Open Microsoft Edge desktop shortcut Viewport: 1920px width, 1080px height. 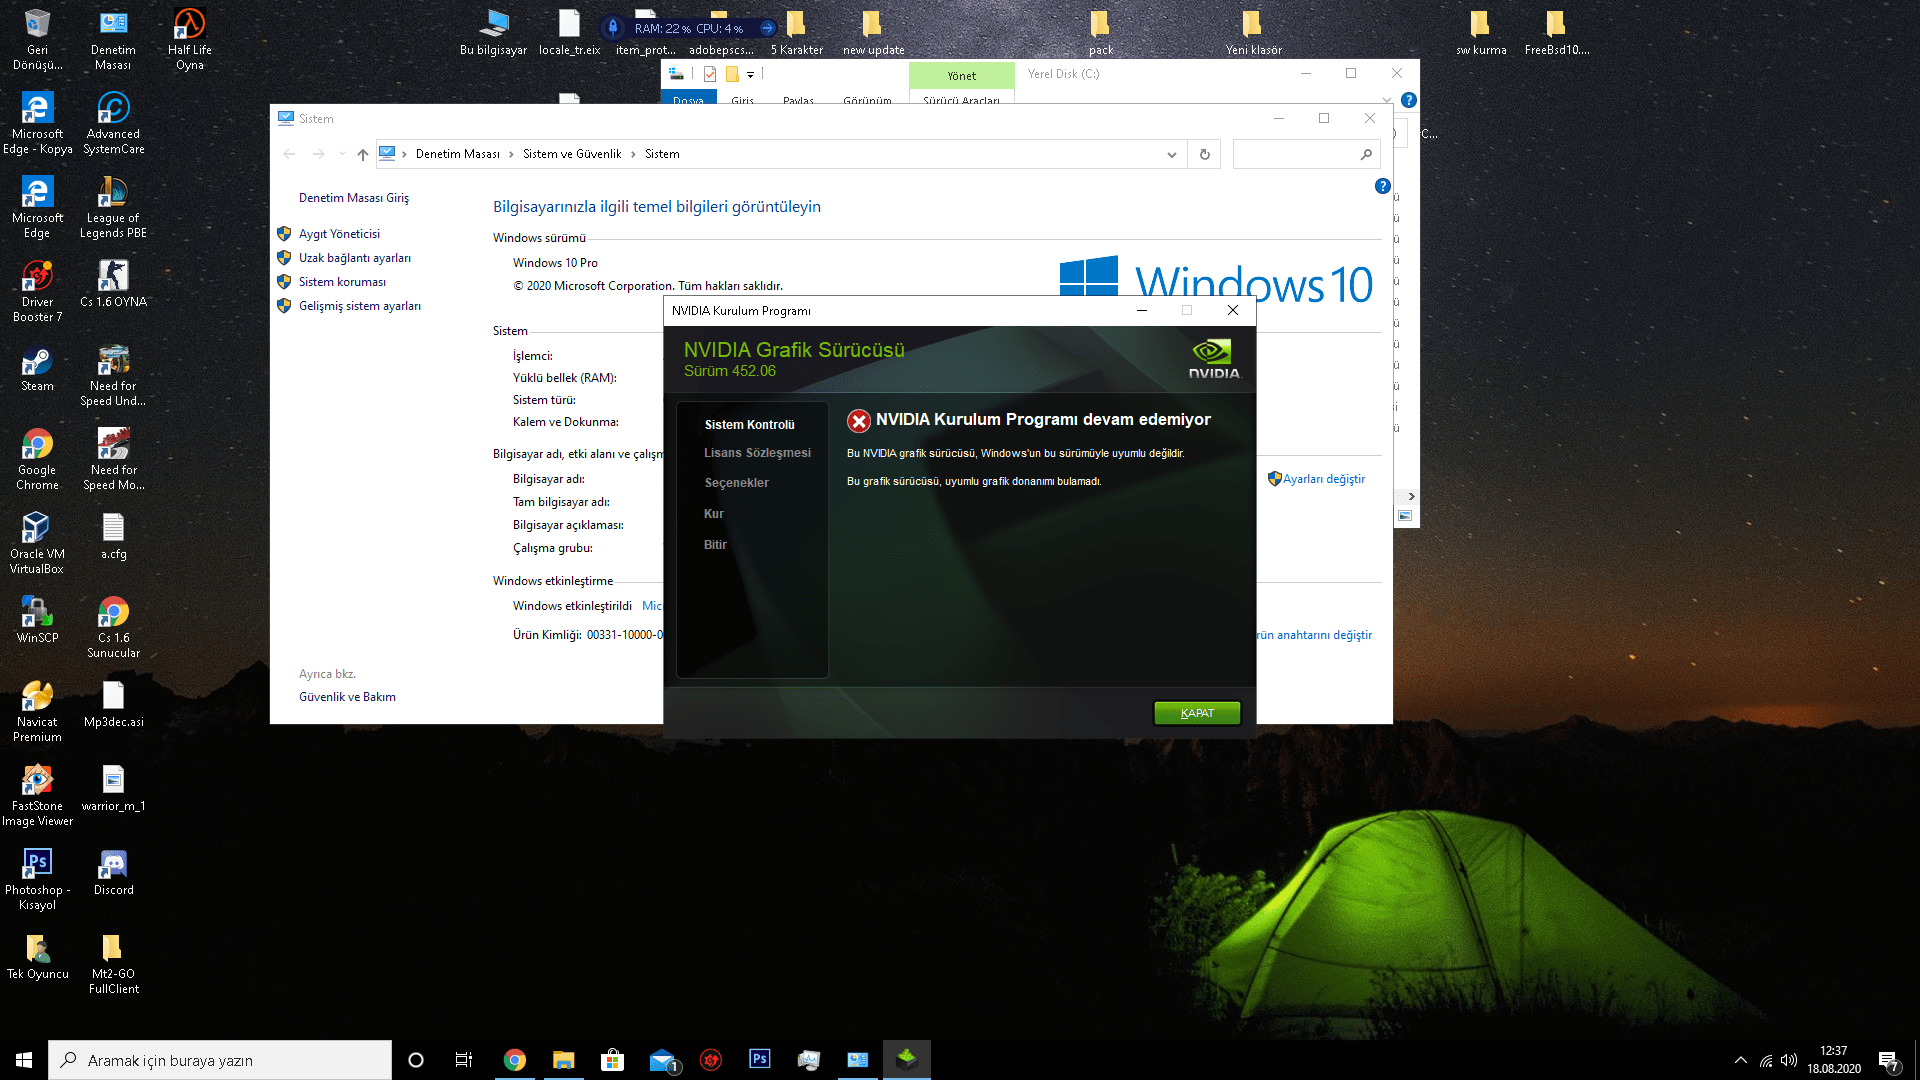pyautogui.click(x=37, y=208)
